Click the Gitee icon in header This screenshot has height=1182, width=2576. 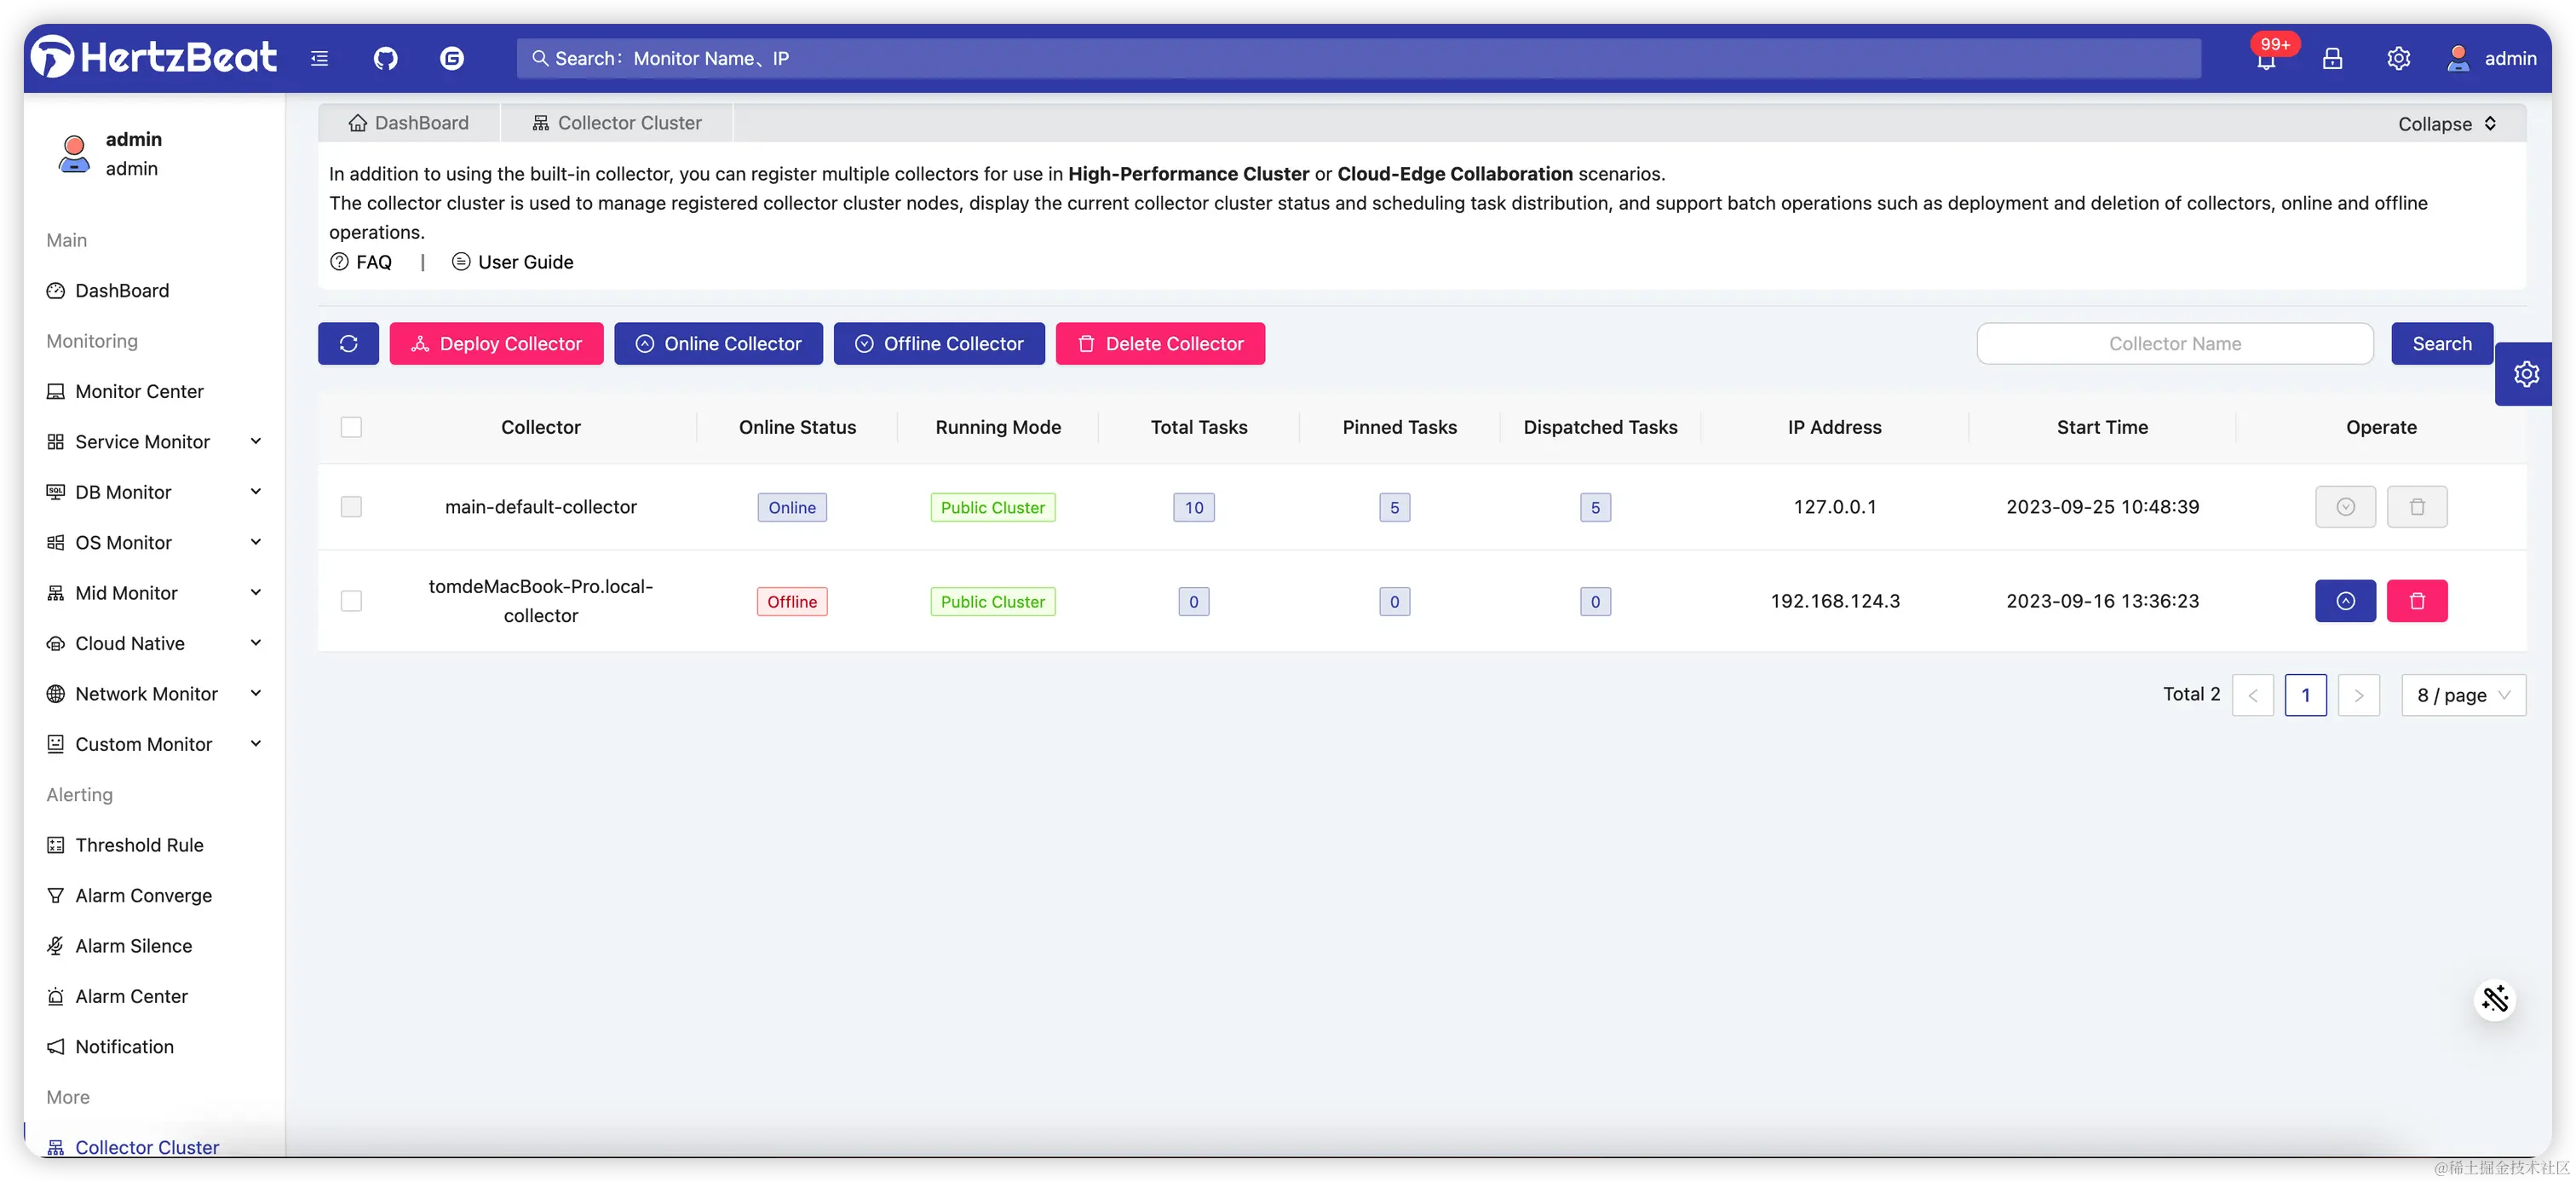[452, 59]
